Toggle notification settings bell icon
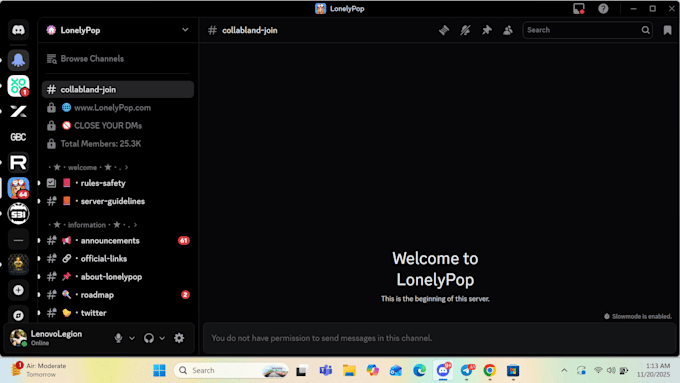Screen dimensions: 680x383 point(465,30)
